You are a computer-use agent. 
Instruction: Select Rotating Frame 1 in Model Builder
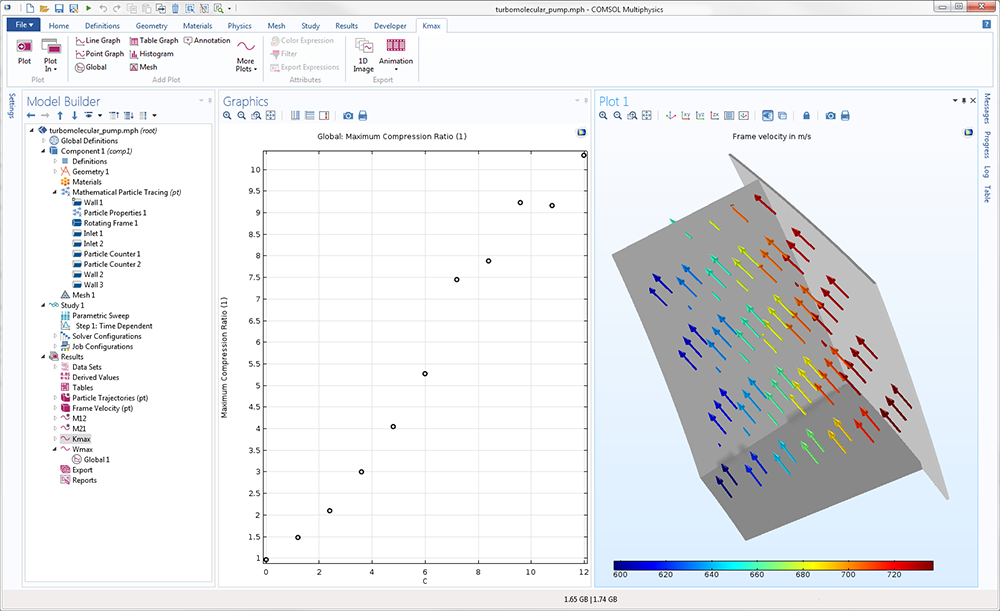tap(109, 223)
